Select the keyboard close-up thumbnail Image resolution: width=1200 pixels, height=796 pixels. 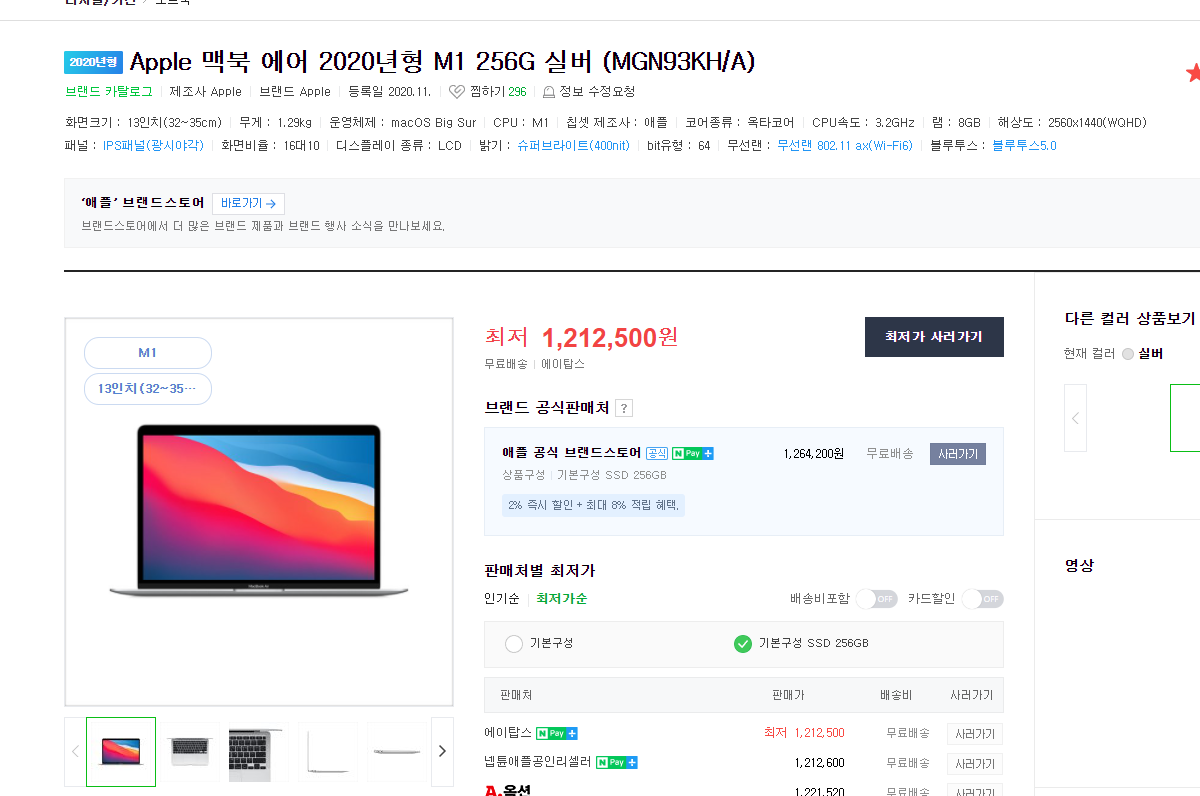click(x=259, y=751)
